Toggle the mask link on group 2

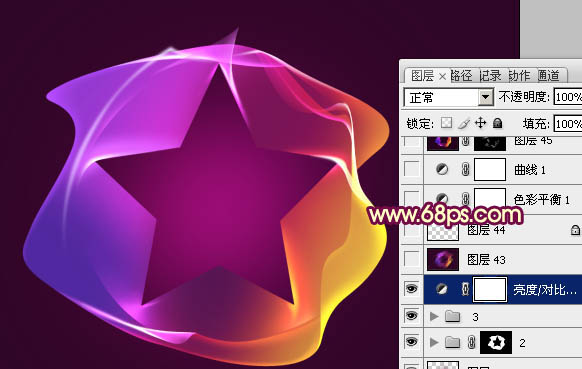(471, 342)
